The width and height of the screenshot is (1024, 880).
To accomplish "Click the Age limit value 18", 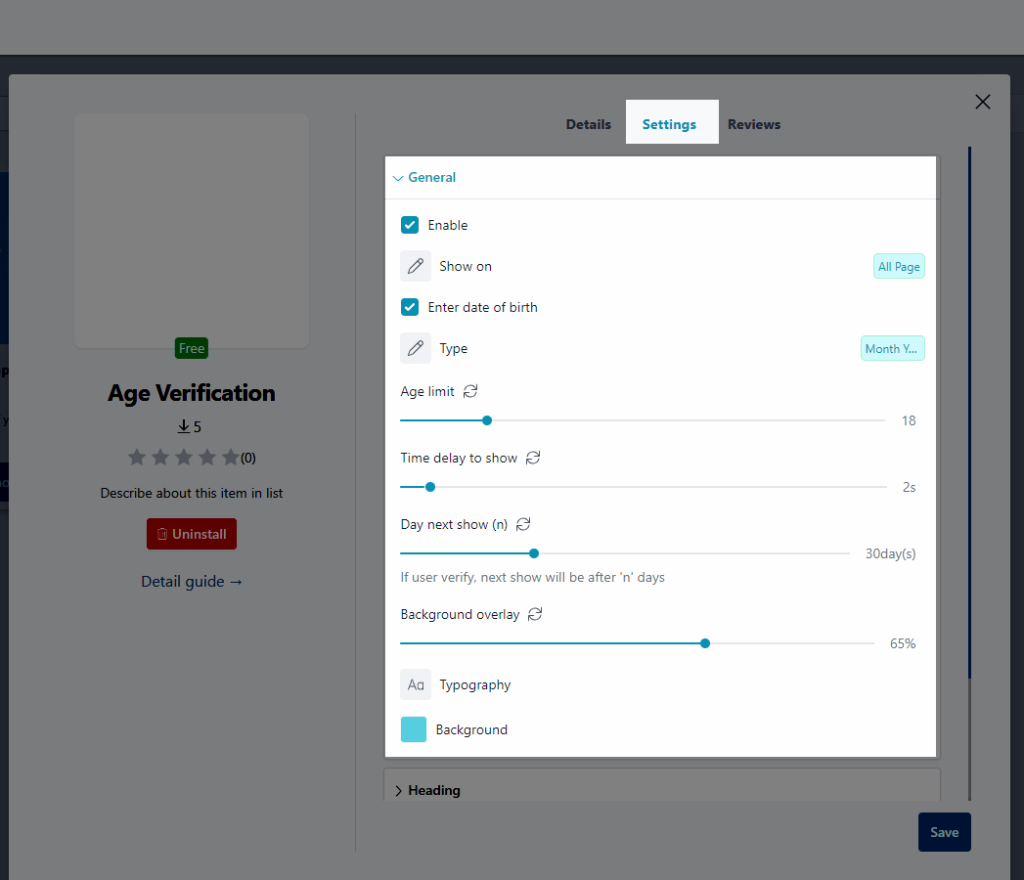I will click(908, 420).
